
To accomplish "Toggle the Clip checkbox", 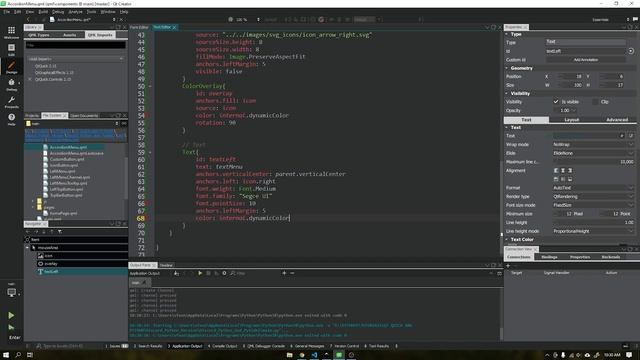I will click(x=595, y=102).
